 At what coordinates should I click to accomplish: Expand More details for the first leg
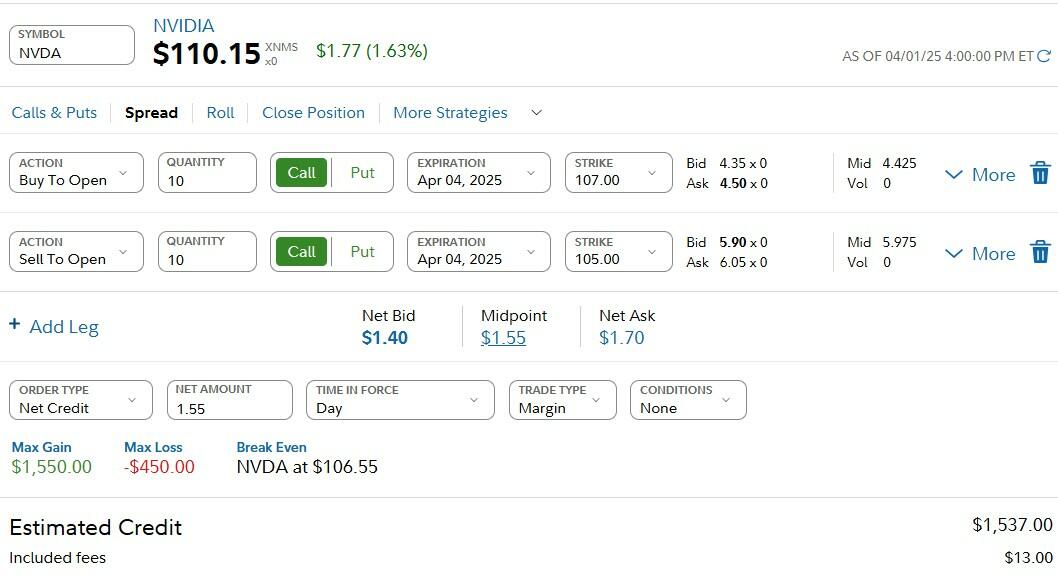980,175
